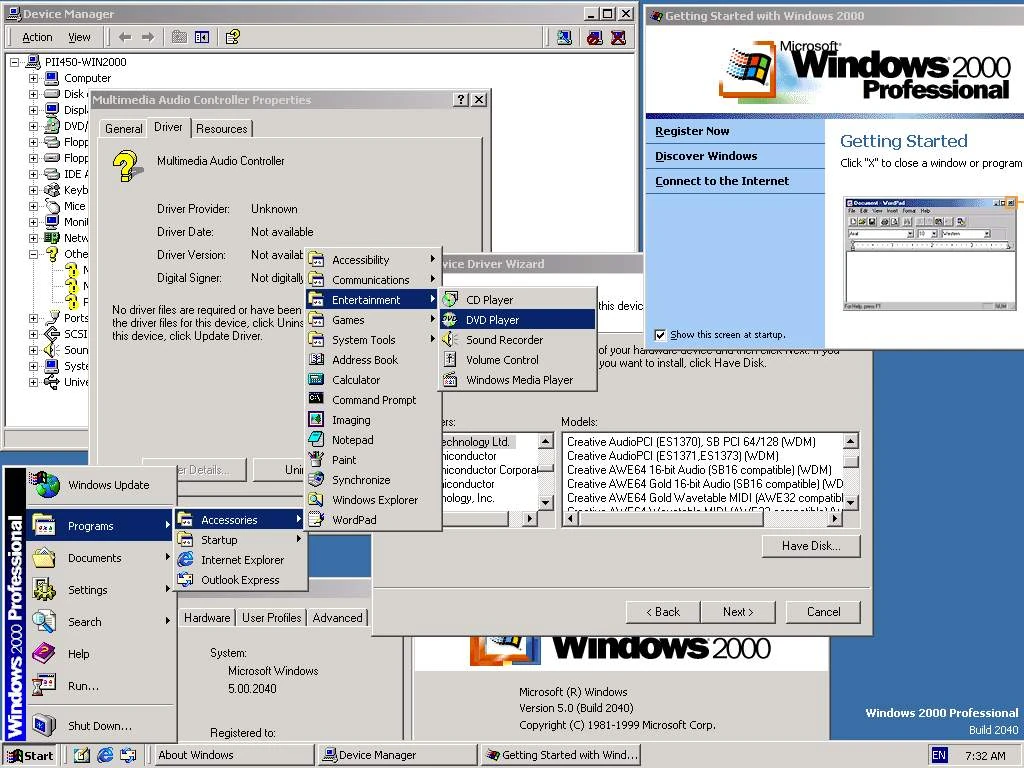Screen dimensions: 1024x768
Task: Select Sound Recorder from the Entertainment menu
Action: (504, 340)
